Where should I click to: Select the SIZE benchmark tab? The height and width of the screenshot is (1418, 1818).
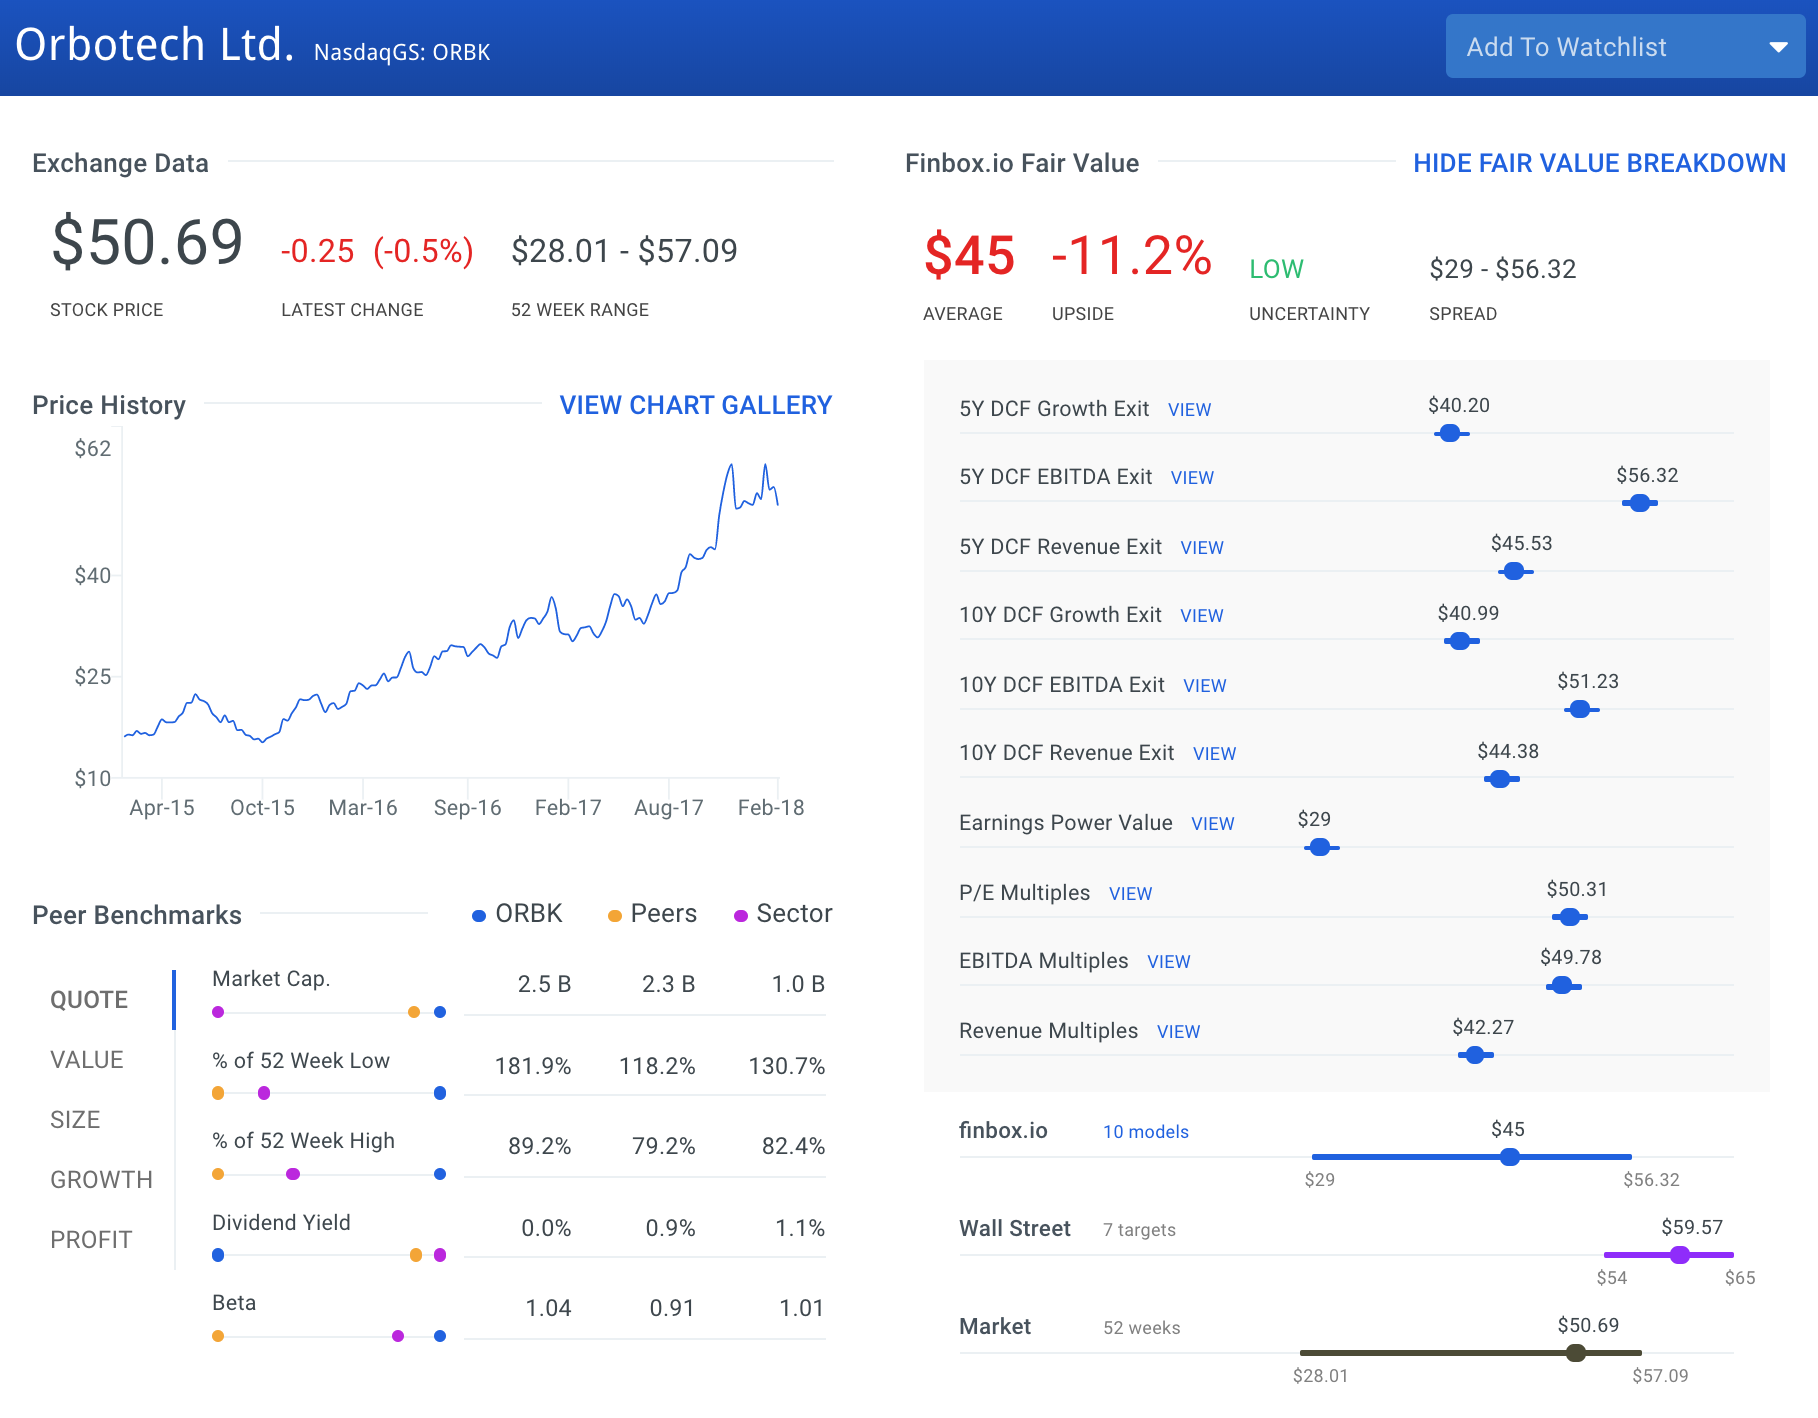[x=75, y=1120]
